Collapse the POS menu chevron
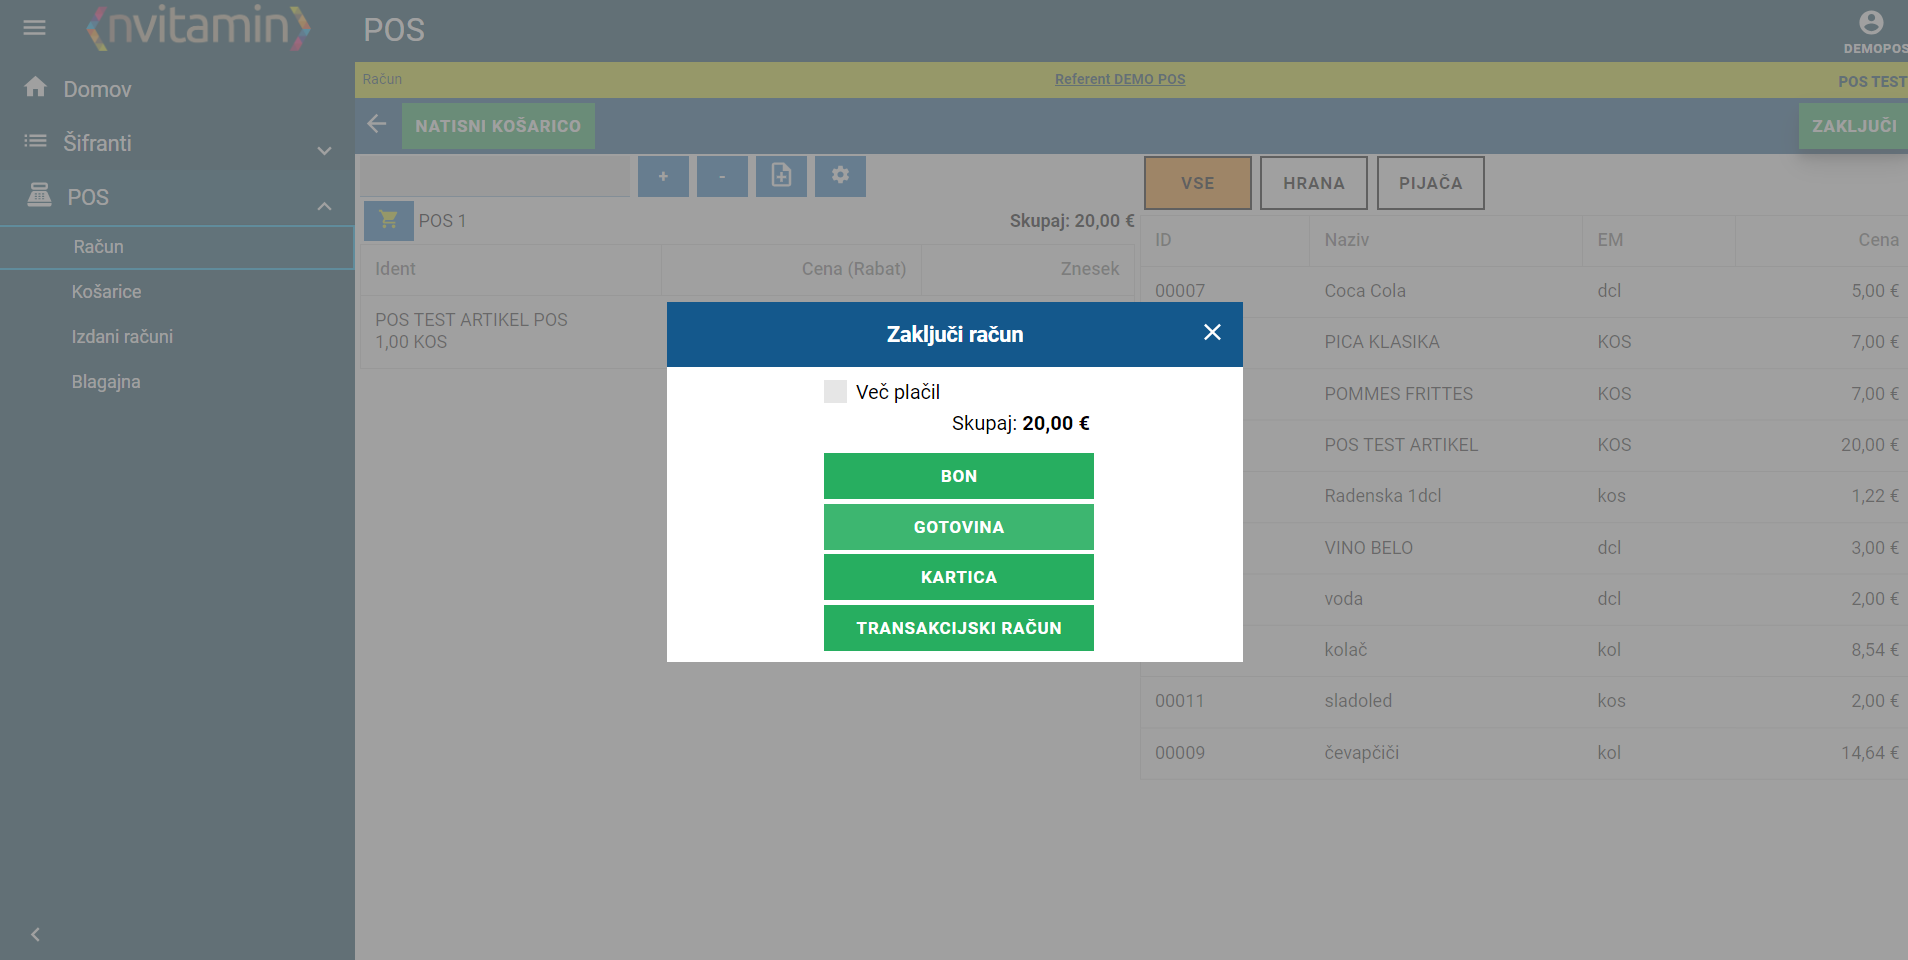The height and width of the screenshot is (960, 1908). [x=324, y=206]
